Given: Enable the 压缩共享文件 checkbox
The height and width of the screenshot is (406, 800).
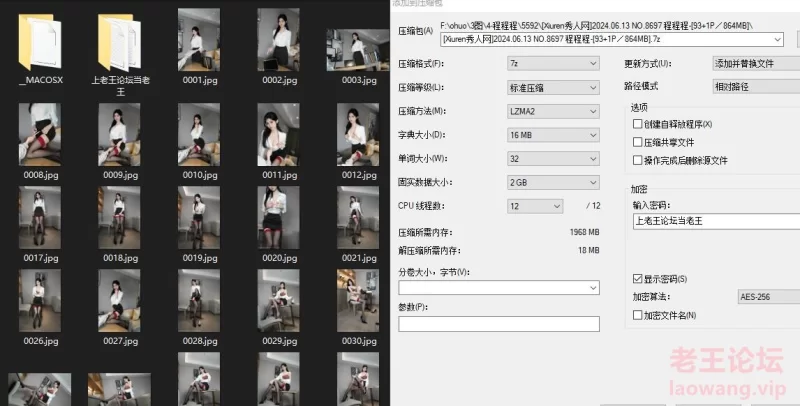Looking at the screenshot, I should [x=637, y=142].
